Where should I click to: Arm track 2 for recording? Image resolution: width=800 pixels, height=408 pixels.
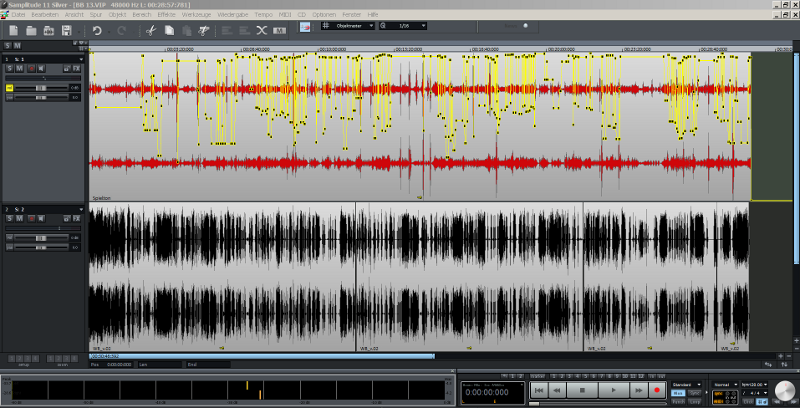32,219
